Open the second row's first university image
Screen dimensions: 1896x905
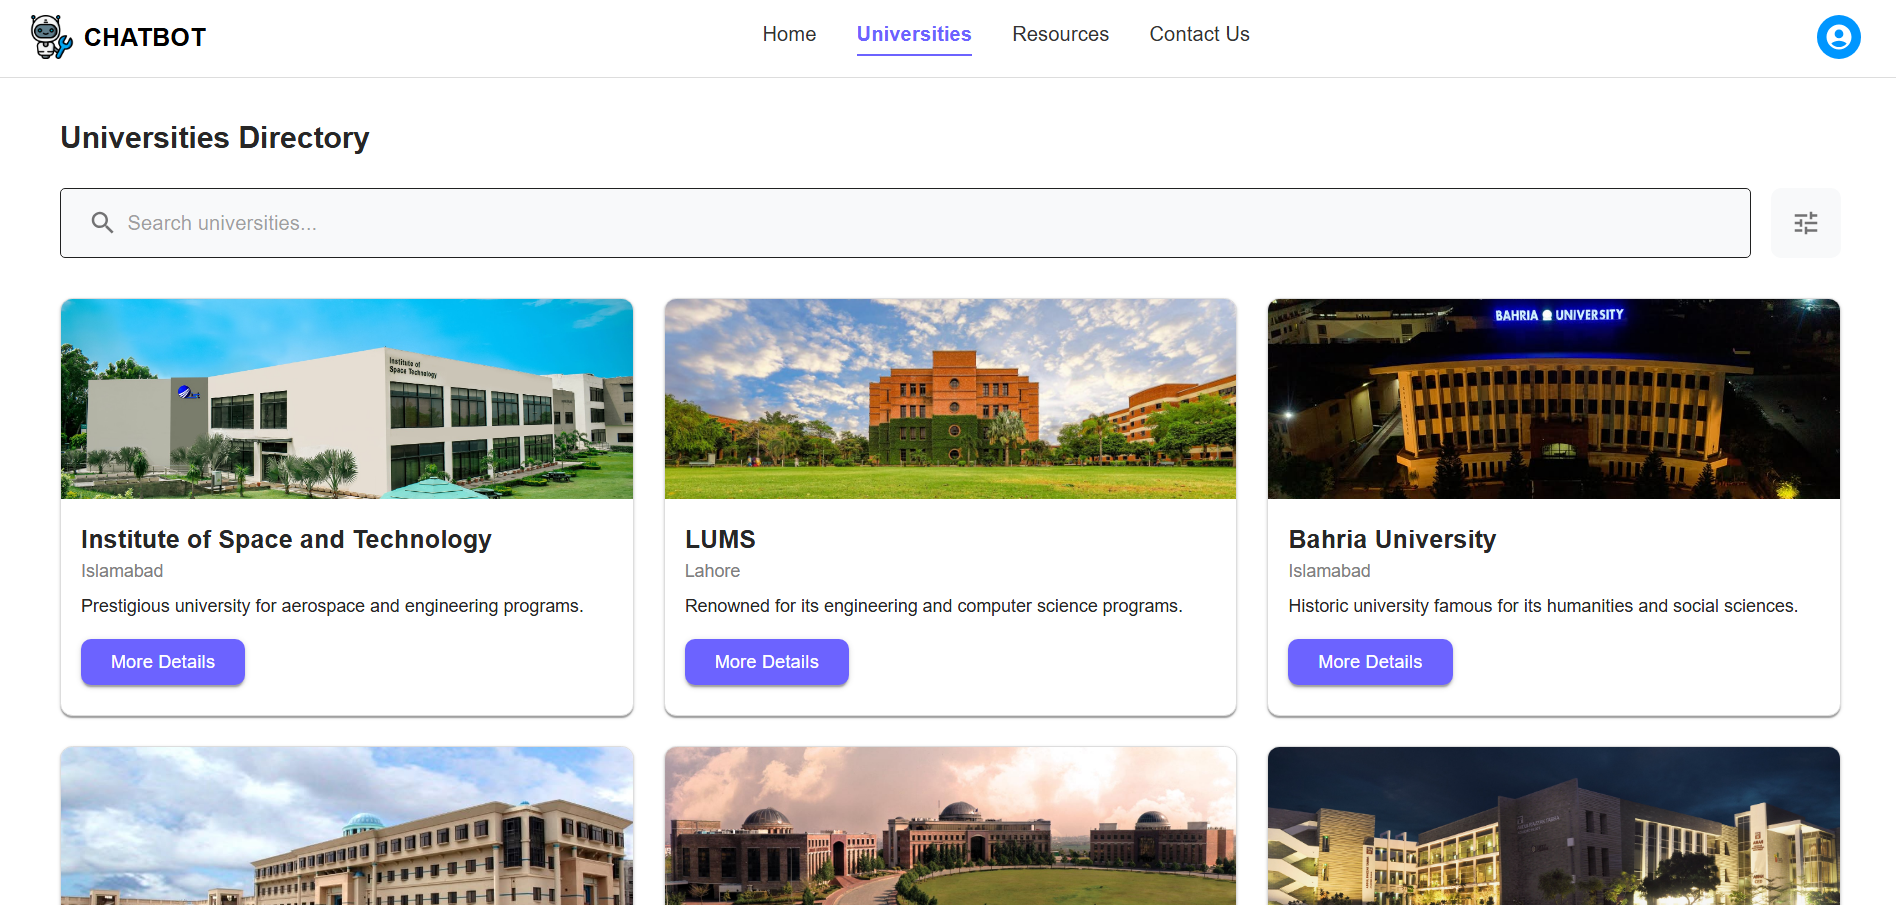click(347, 826)
